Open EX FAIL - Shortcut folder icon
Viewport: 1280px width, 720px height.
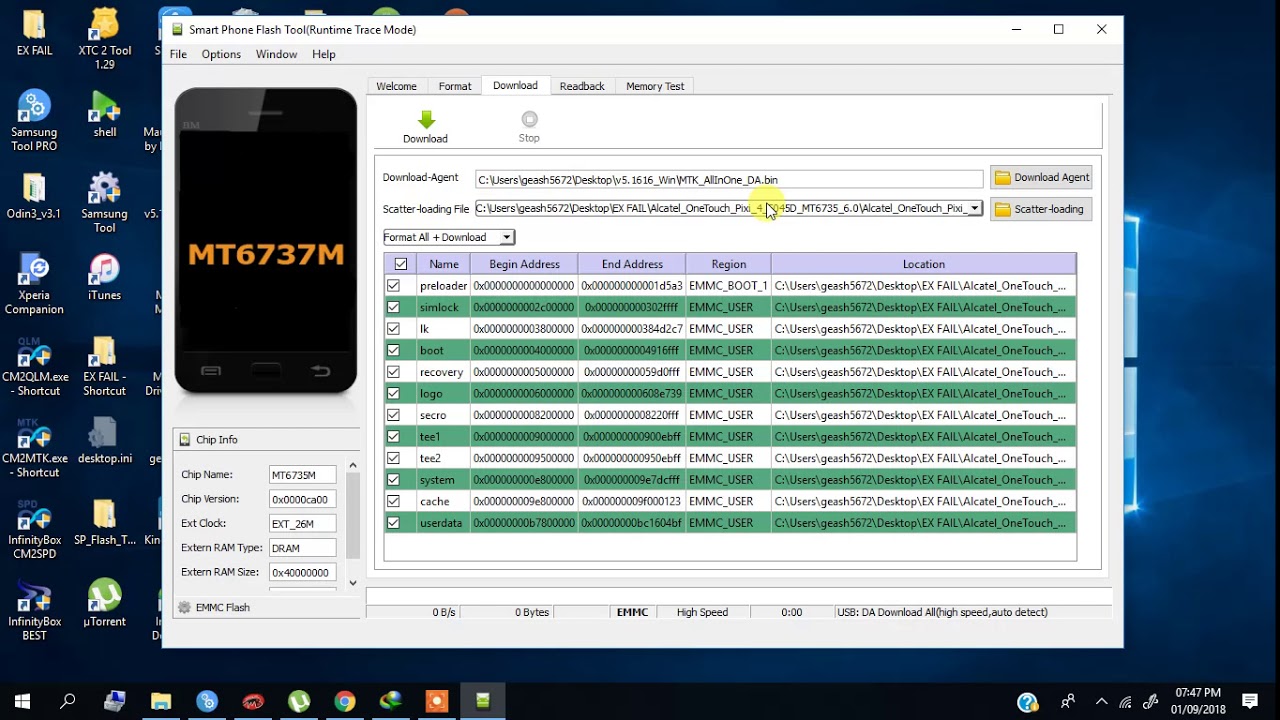coord(104,367)
